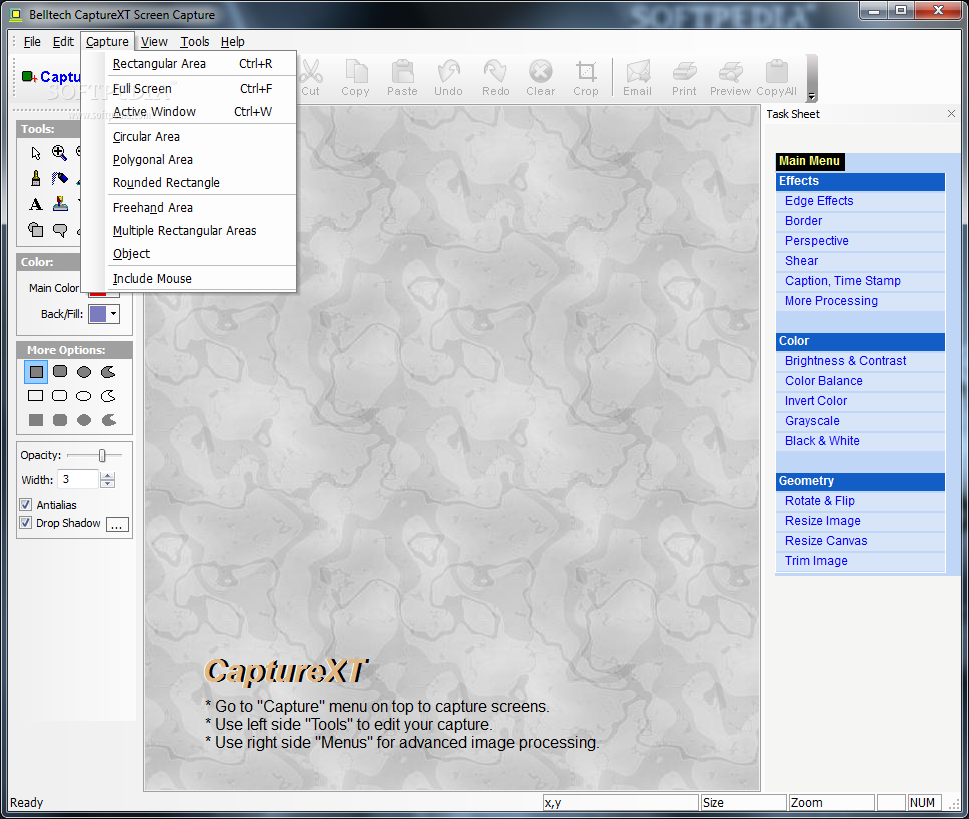The image size is (969, 819).
Task: Open the View menu
Action: 154,41
